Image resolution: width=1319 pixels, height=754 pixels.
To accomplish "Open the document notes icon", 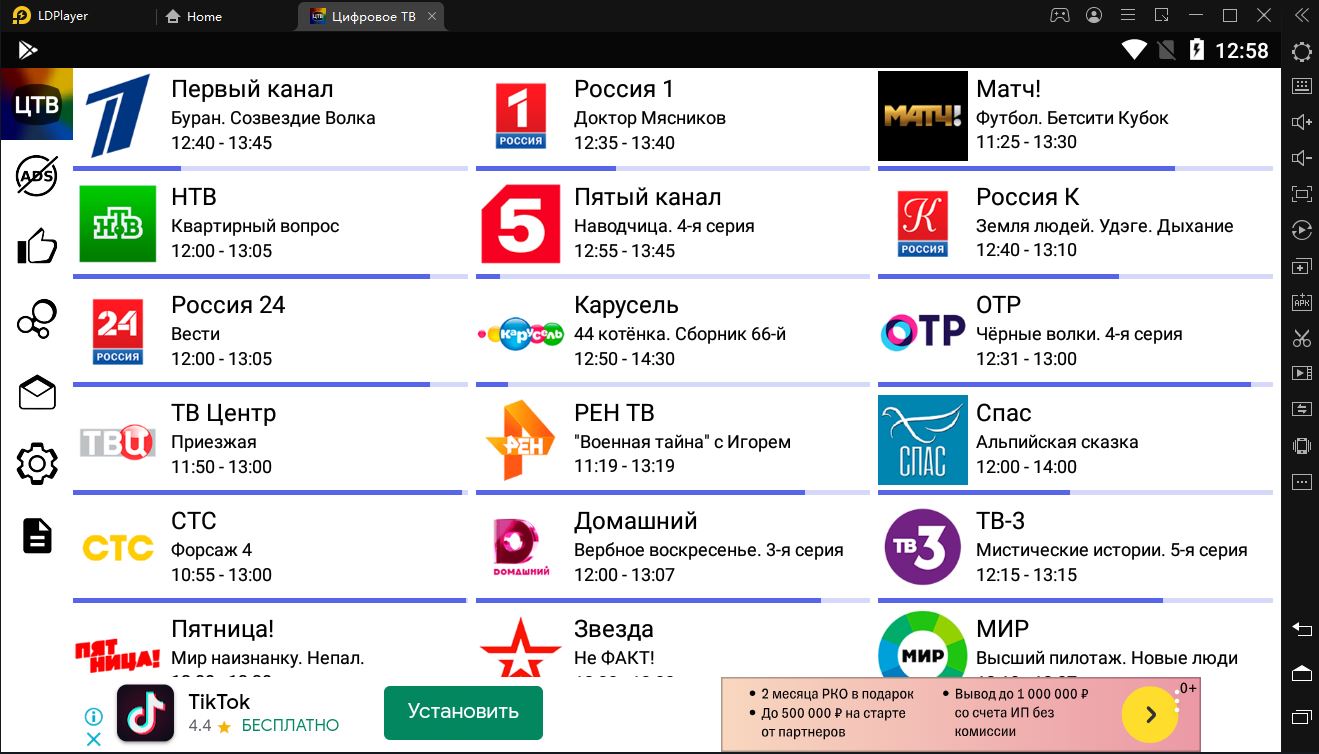I will click(37, 536).
